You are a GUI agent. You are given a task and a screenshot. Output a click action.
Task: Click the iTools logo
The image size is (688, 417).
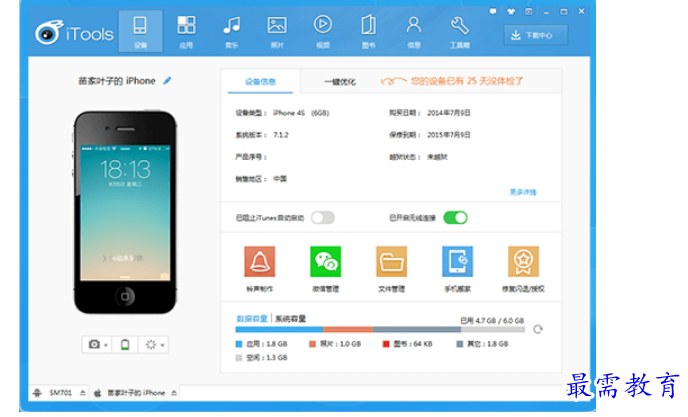tap(74, 32)
